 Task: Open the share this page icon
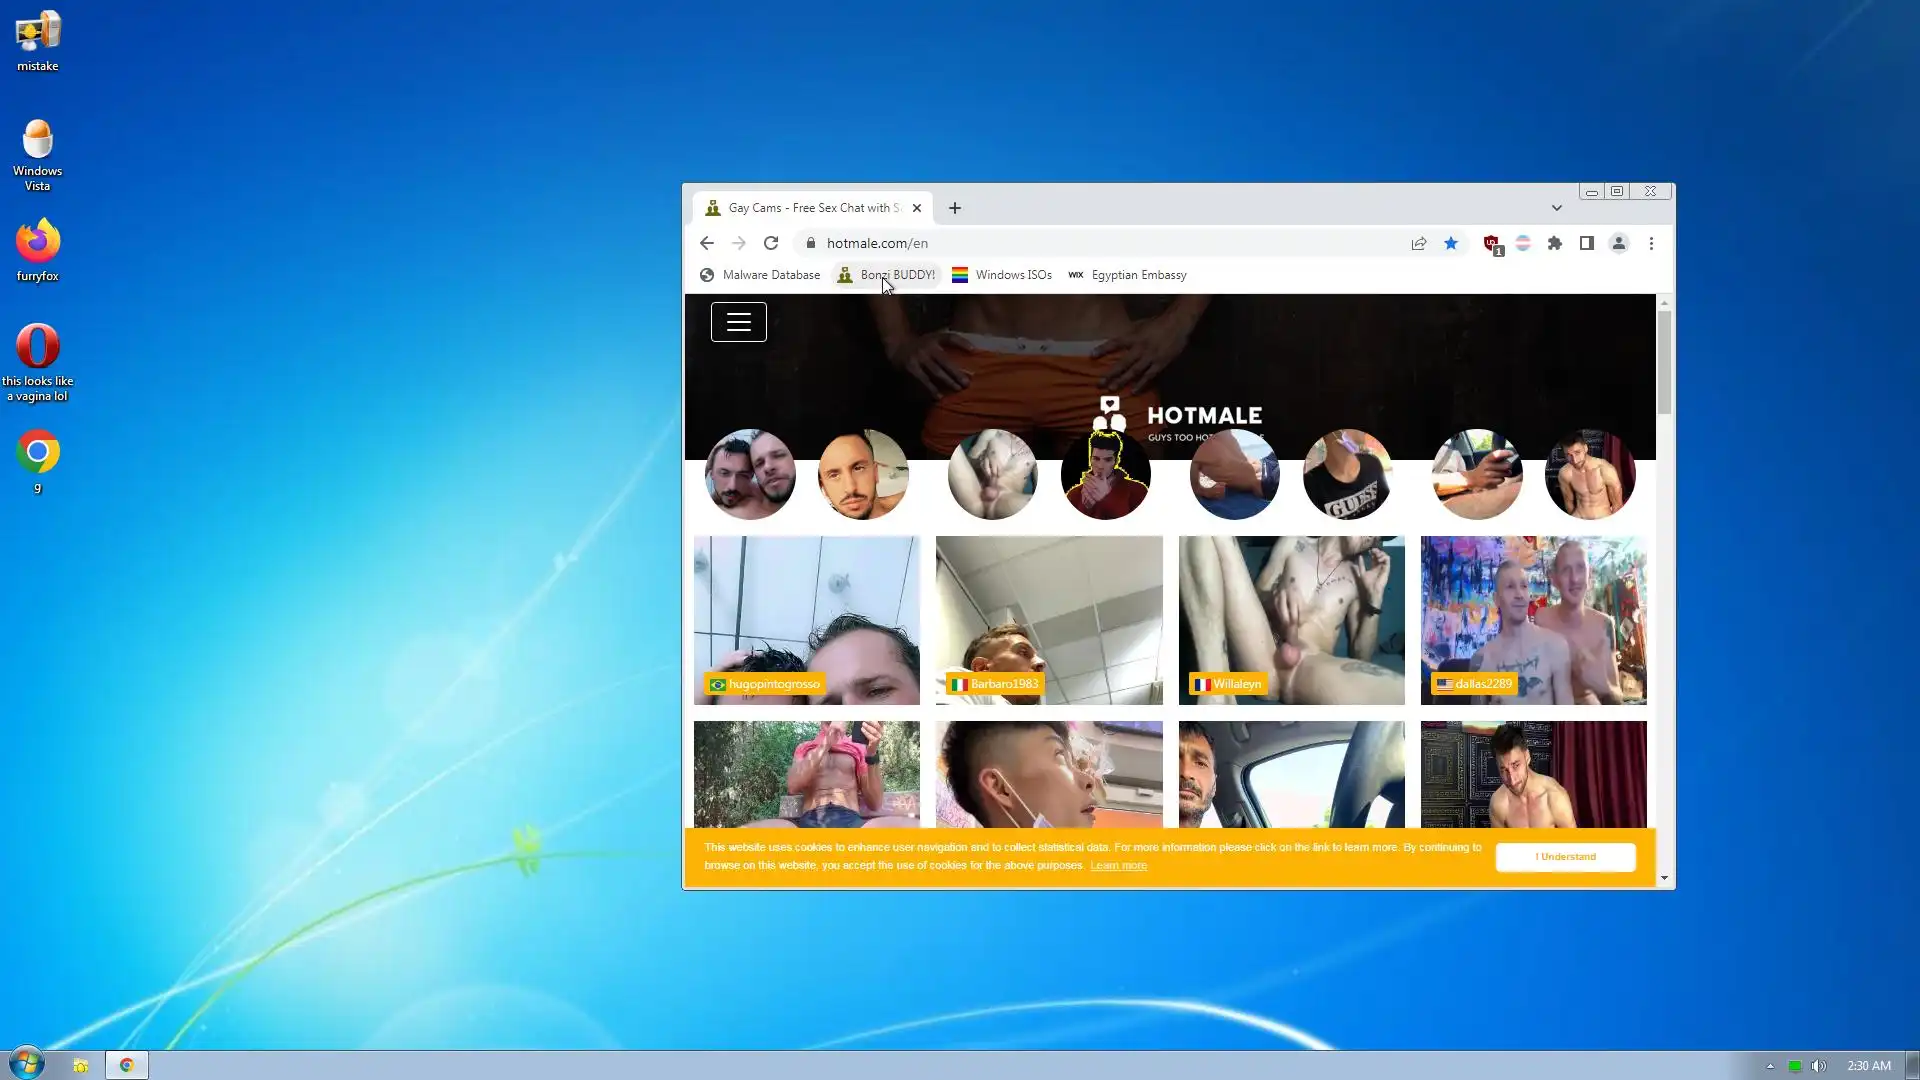(1419, 243)
